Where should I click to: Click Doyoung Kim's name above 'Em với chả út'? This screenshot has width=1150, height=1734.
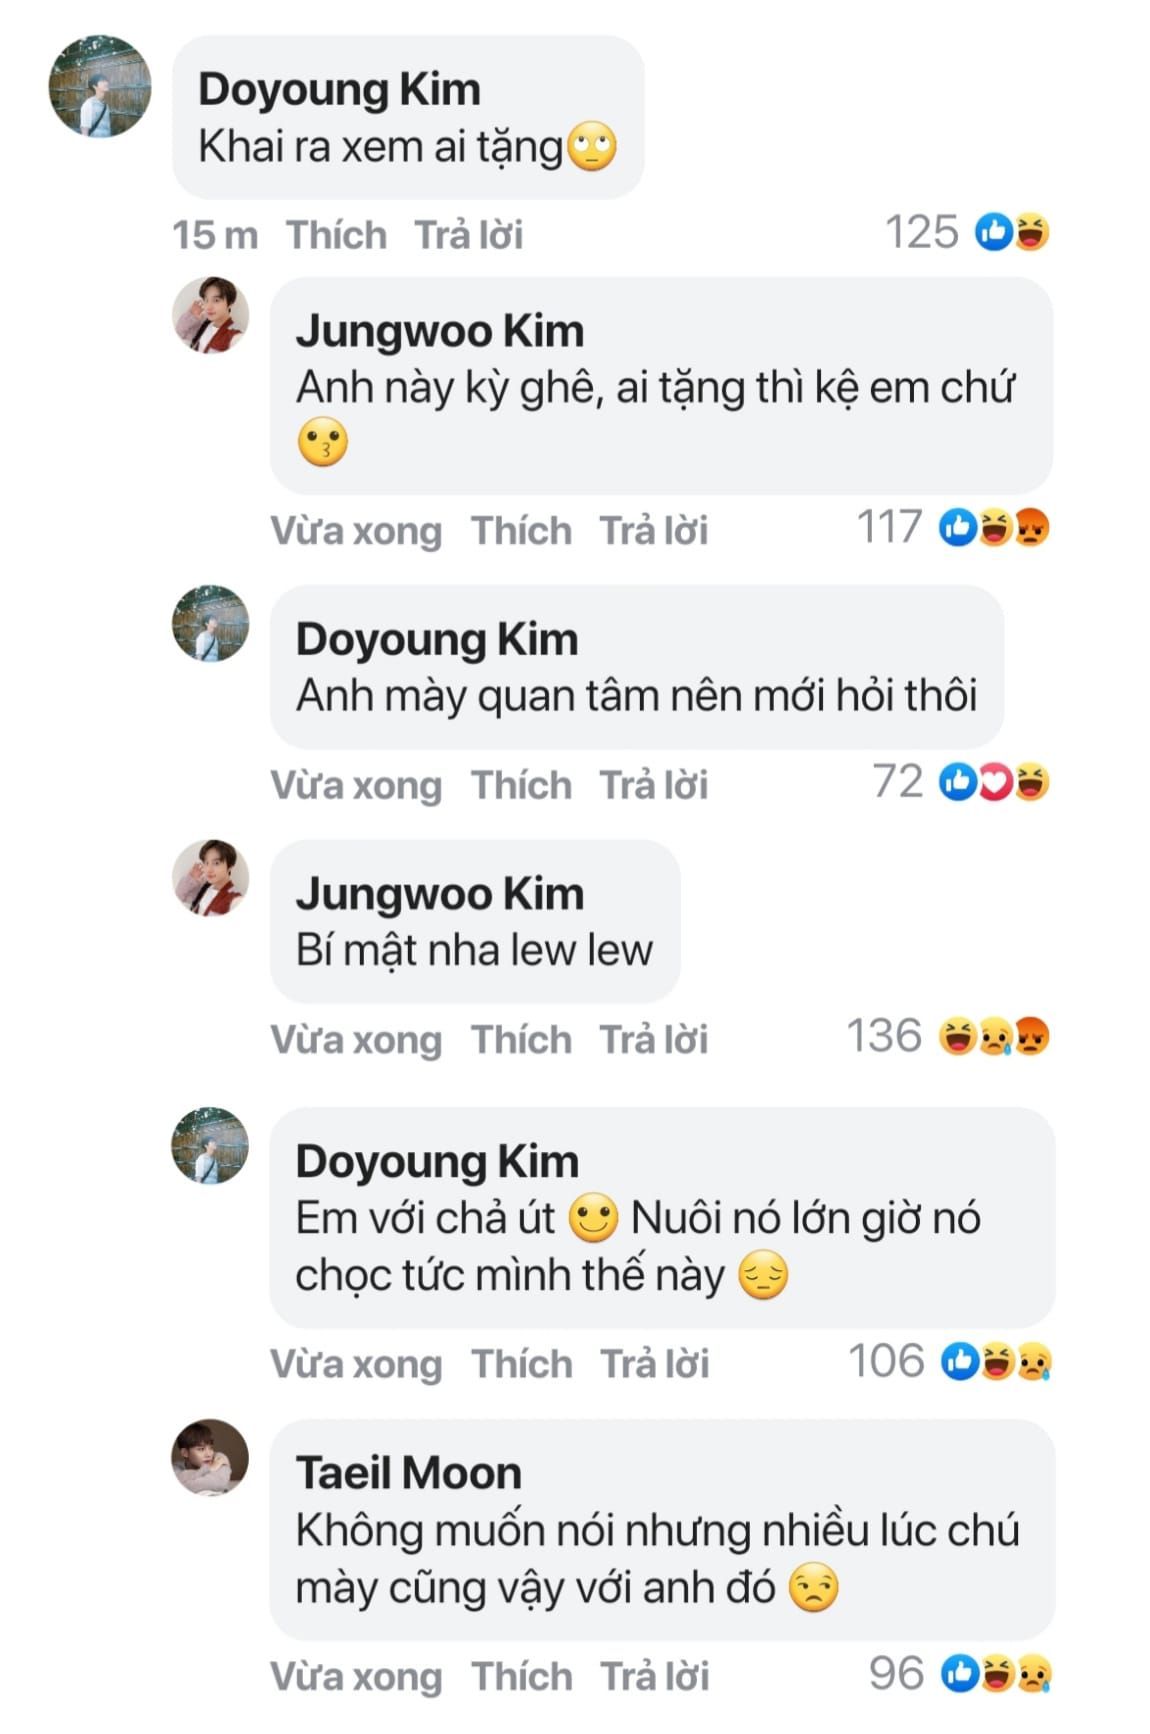point(437,1162)
